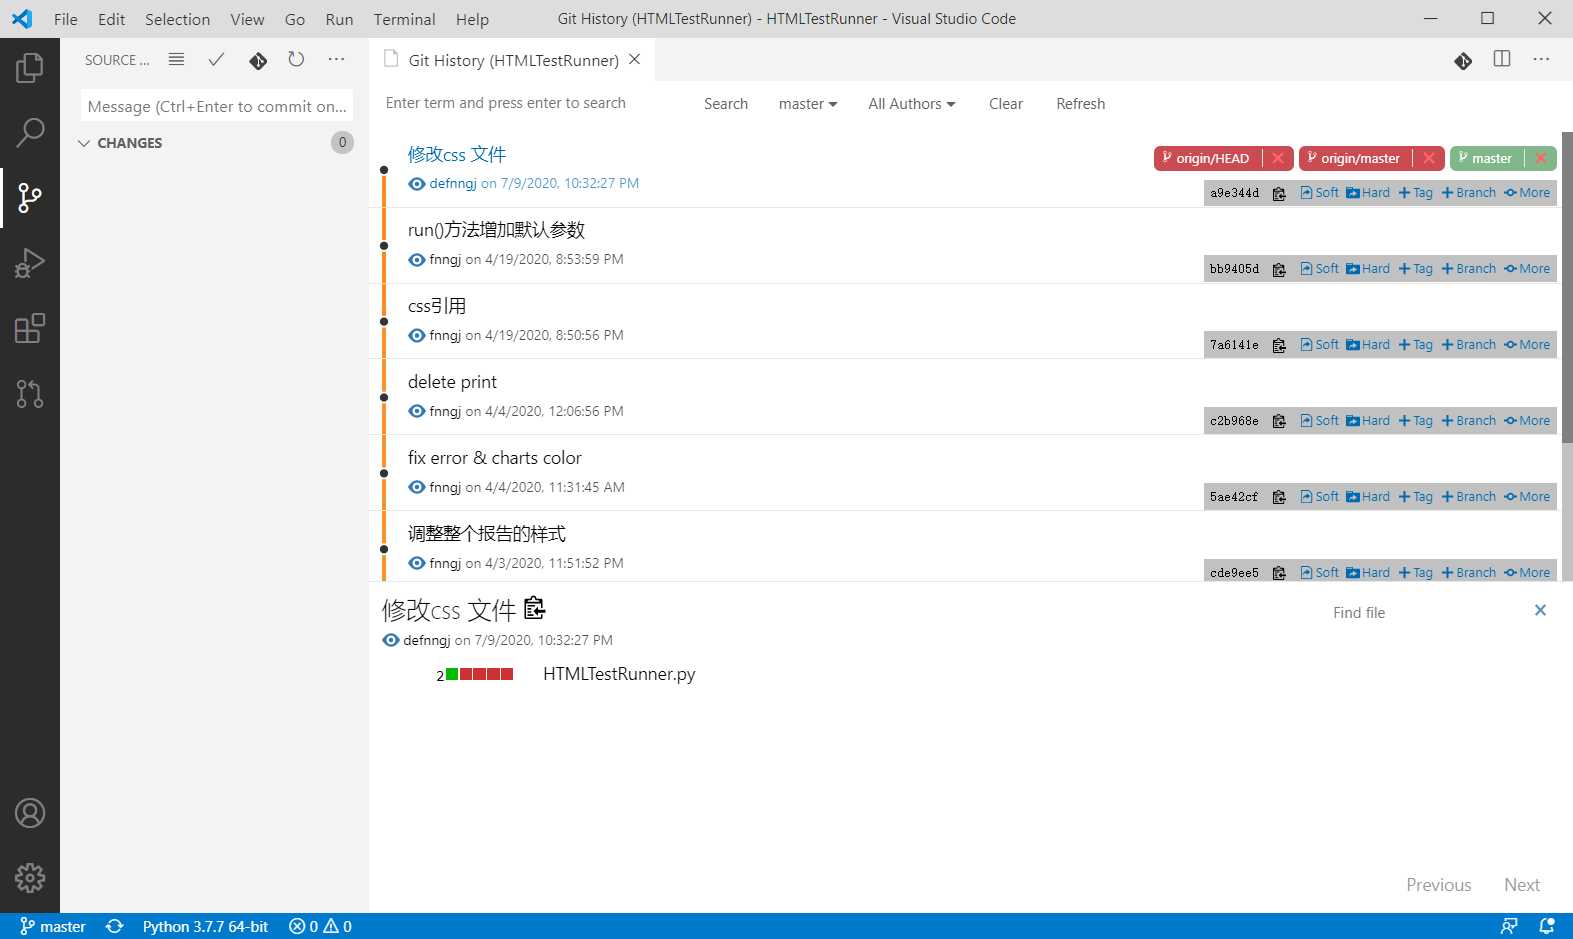Click eye icon for fix error commit

[417, 488]
